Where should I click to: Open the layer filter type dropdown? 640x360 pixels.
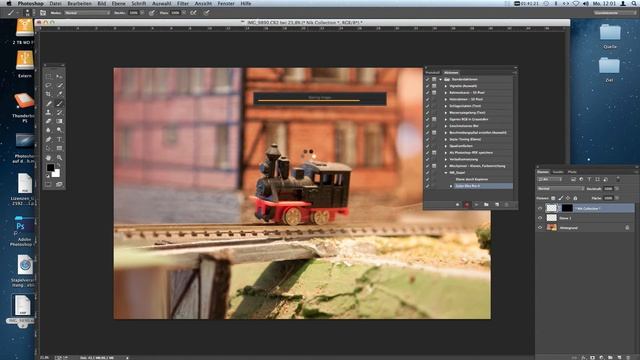tap(549, 179)
